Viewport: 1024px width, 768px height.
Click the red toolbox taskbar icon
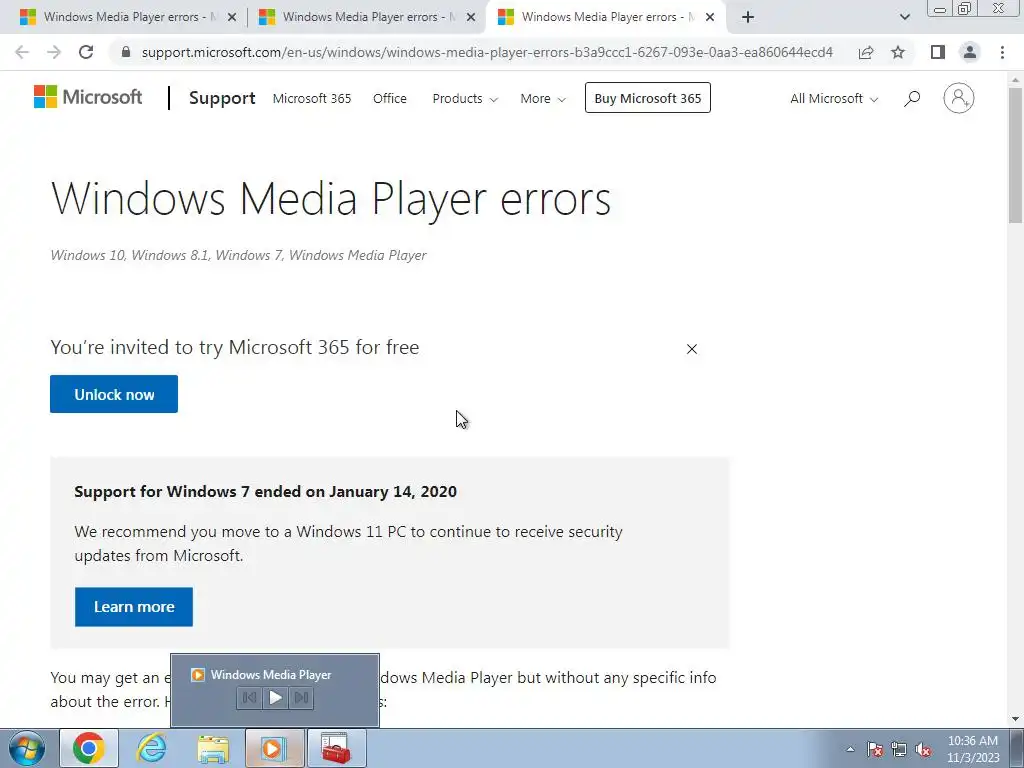[336, 748]
